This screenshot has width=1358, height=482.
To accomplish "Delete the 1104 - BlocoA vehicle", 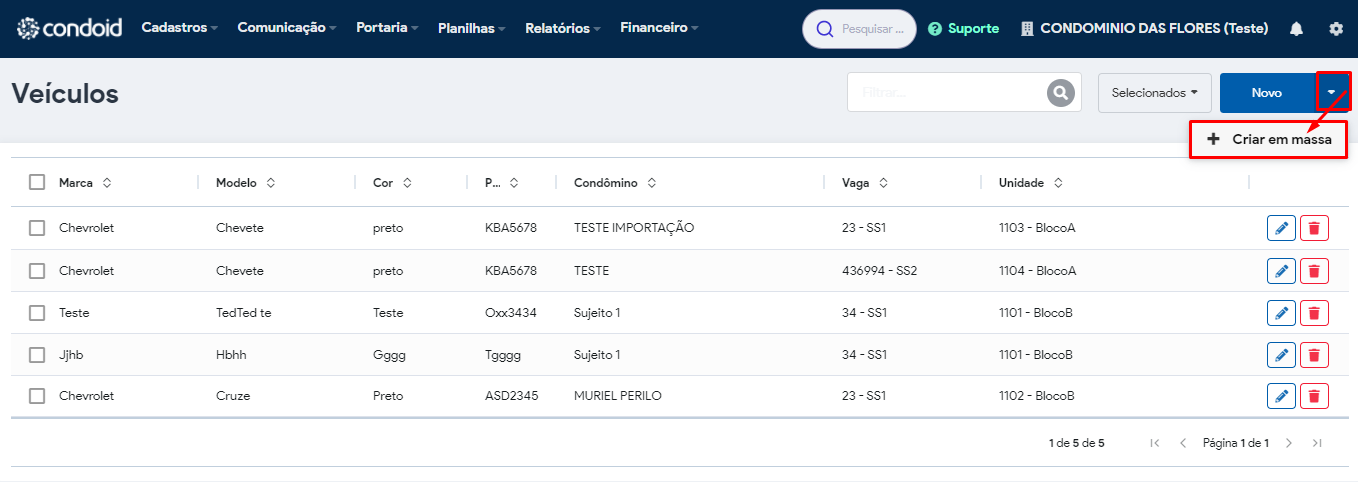I will click(x=1314, y=271).
